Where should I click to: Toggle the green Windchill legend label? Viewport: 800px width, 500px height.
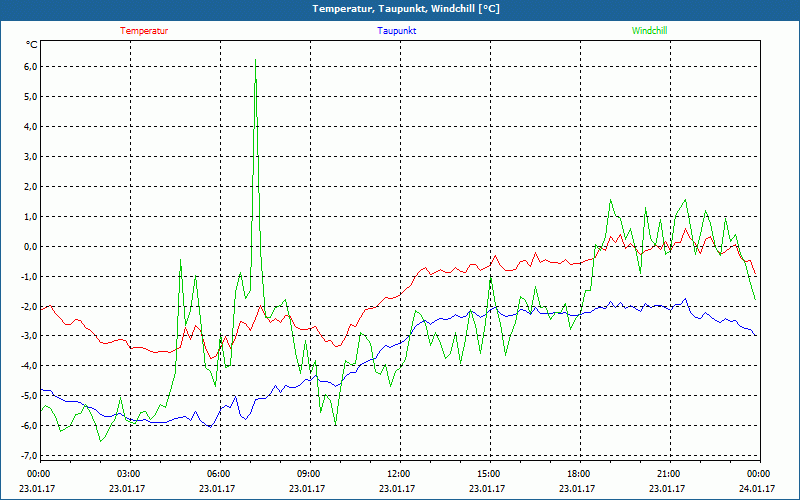pos(649,31)
